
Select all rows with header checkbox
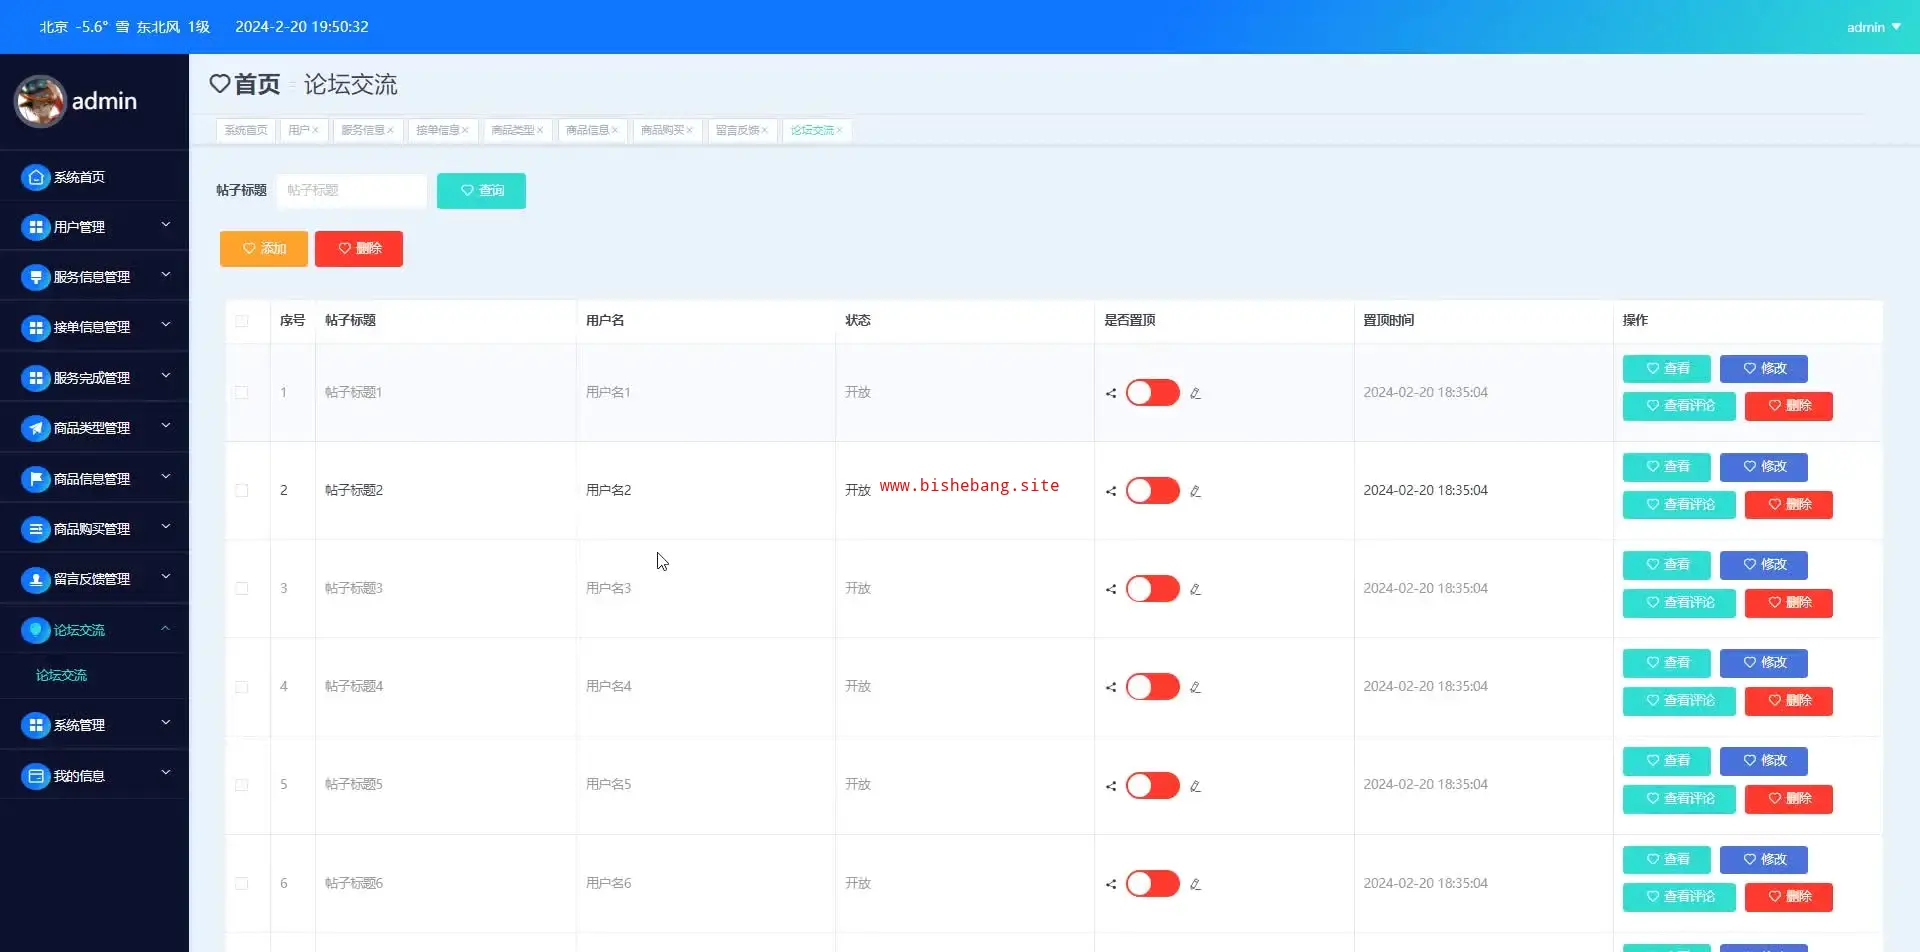pos(241,321)
